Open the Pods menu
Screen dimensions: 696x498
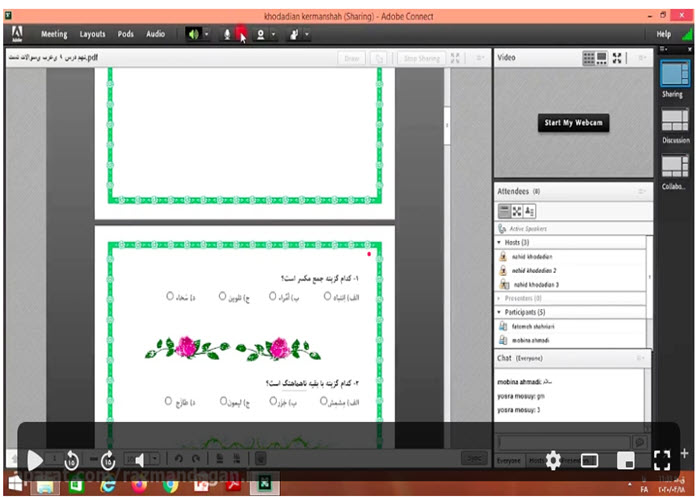[126, 34]
